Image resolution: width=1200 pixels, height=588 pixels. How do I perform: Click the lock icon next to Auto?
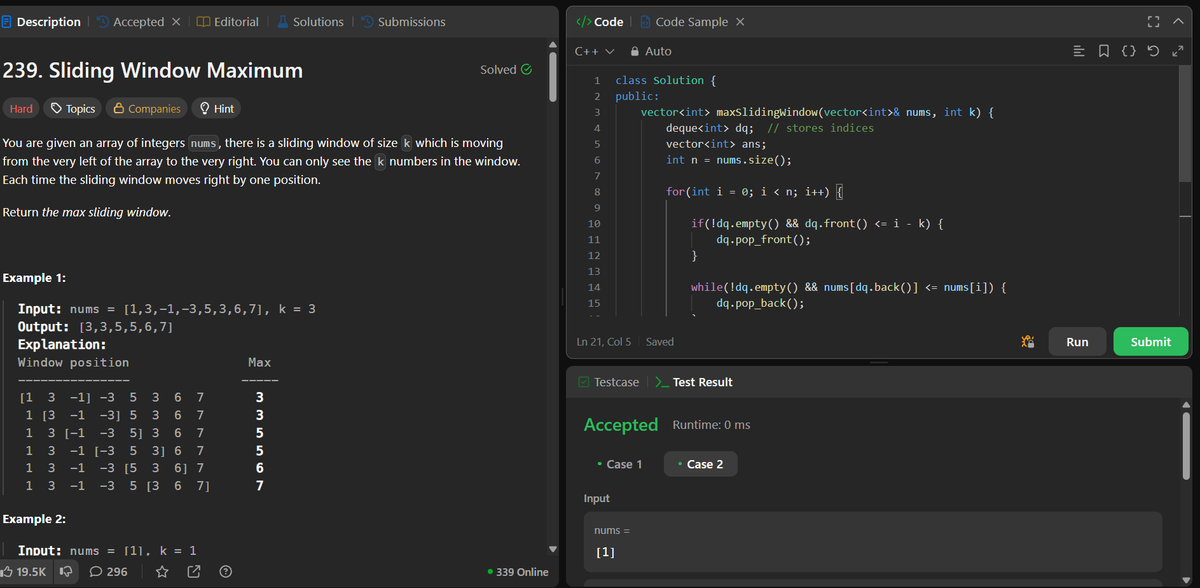coord(636,51)
